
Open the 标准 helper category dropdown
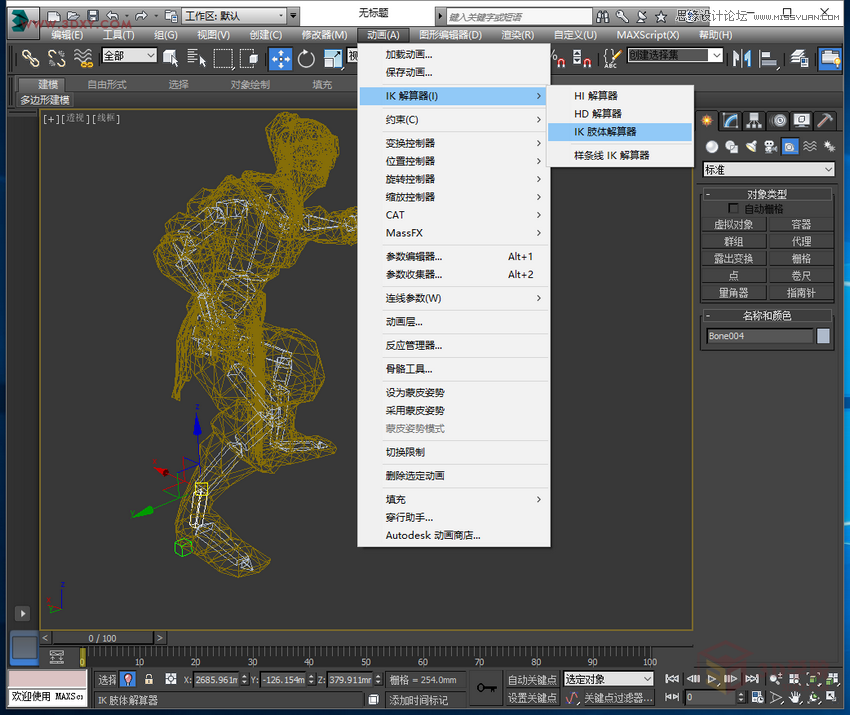768,170
